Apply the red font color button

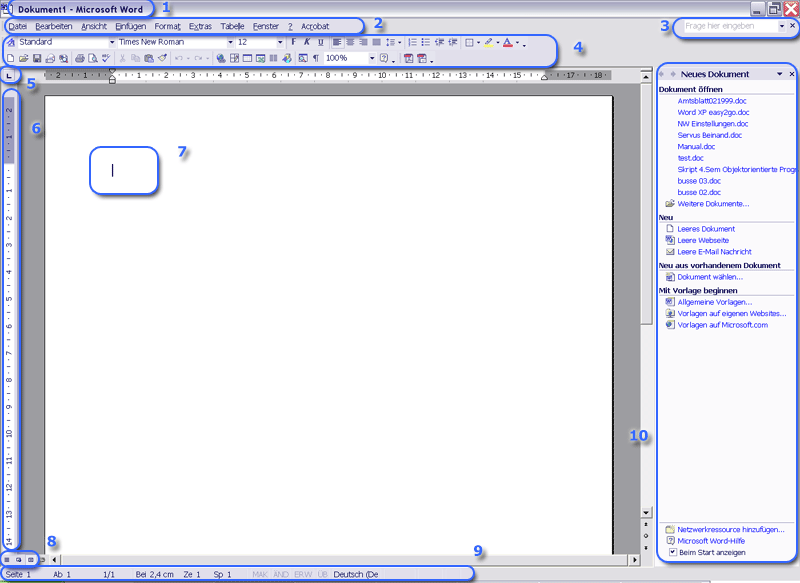click(x=508, y=42)
